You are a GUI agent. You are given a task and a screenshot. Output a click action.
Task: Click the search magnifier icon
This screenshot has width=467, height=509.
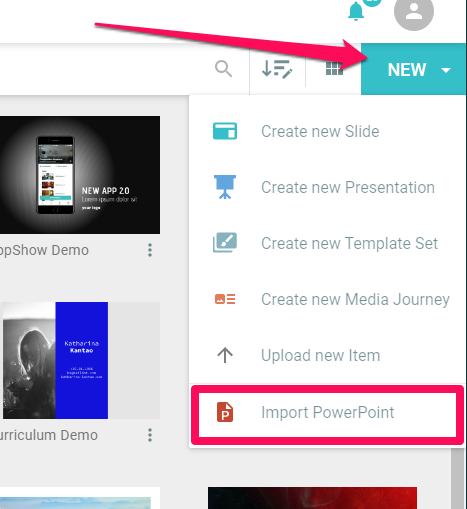(x=223, y=69)
